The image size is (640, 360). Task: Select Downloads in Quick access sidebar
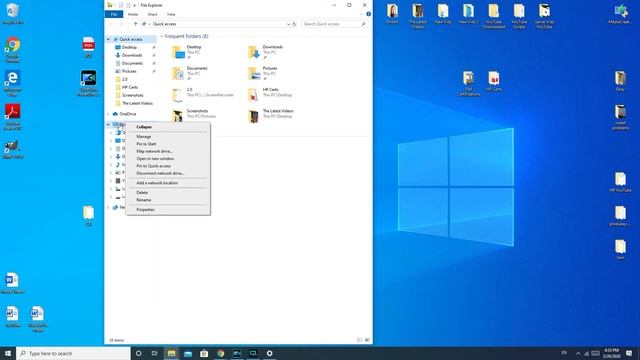tap(132, 55)
